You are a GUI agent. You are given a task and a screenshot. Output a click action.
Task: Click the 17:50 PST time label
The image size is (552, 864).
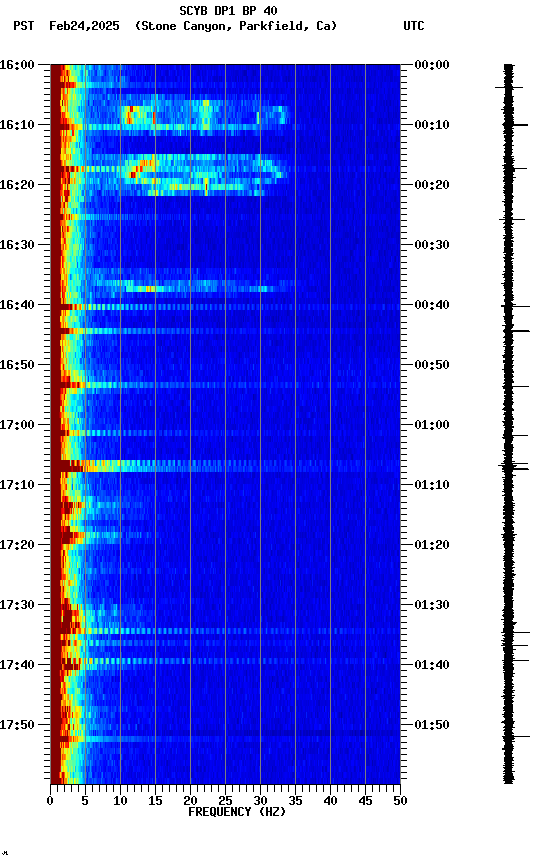pos(17,725)
